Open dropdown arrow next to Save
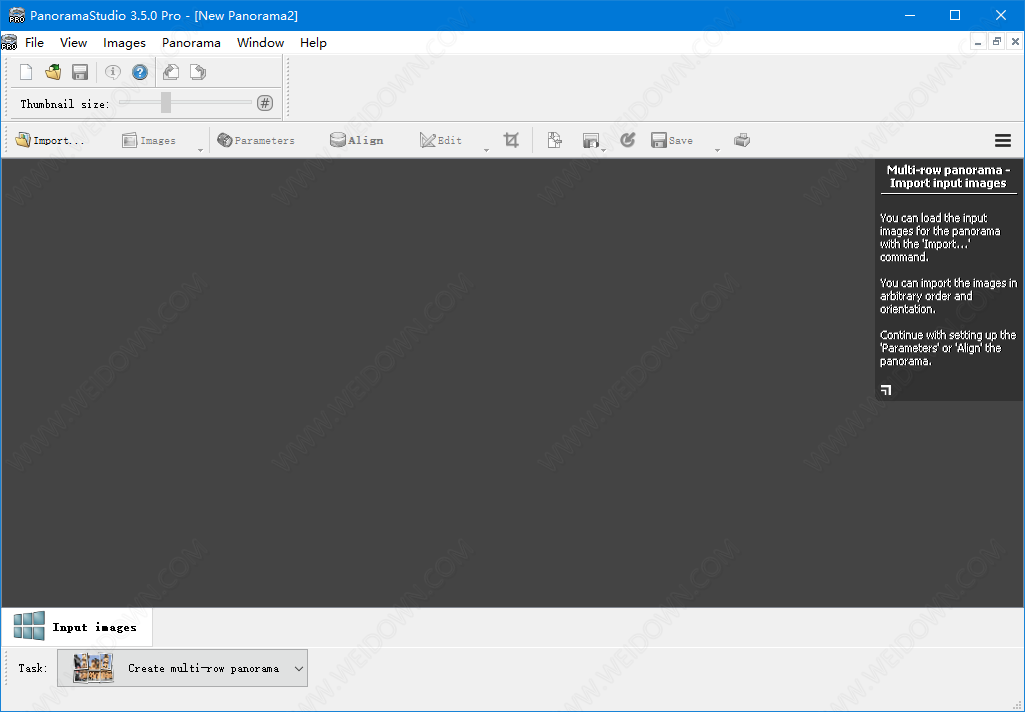The height and width of the screenshot is (712, 1025). [x=717, y=150]
